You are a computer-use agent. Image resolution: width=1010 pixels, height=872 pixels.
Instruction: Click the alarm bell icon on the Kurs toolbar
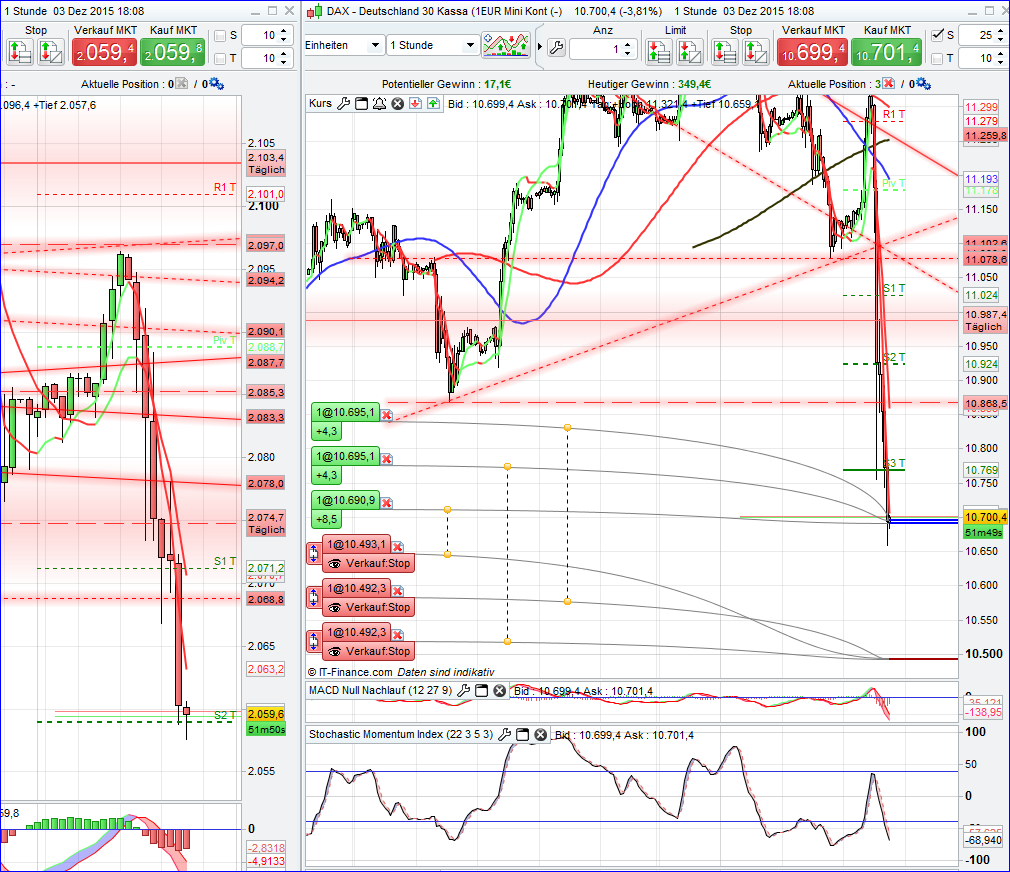(378, 103)
